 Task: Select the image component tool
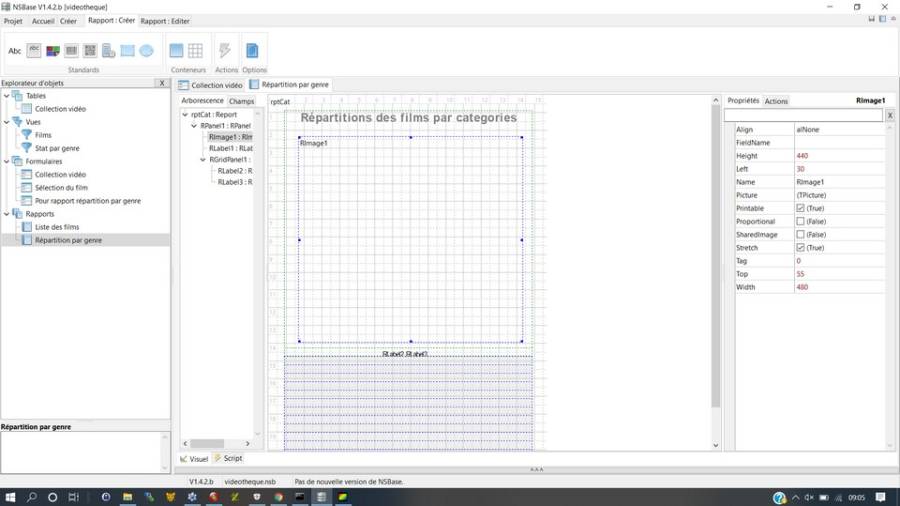pyautogui.click(x=52, y=51)
